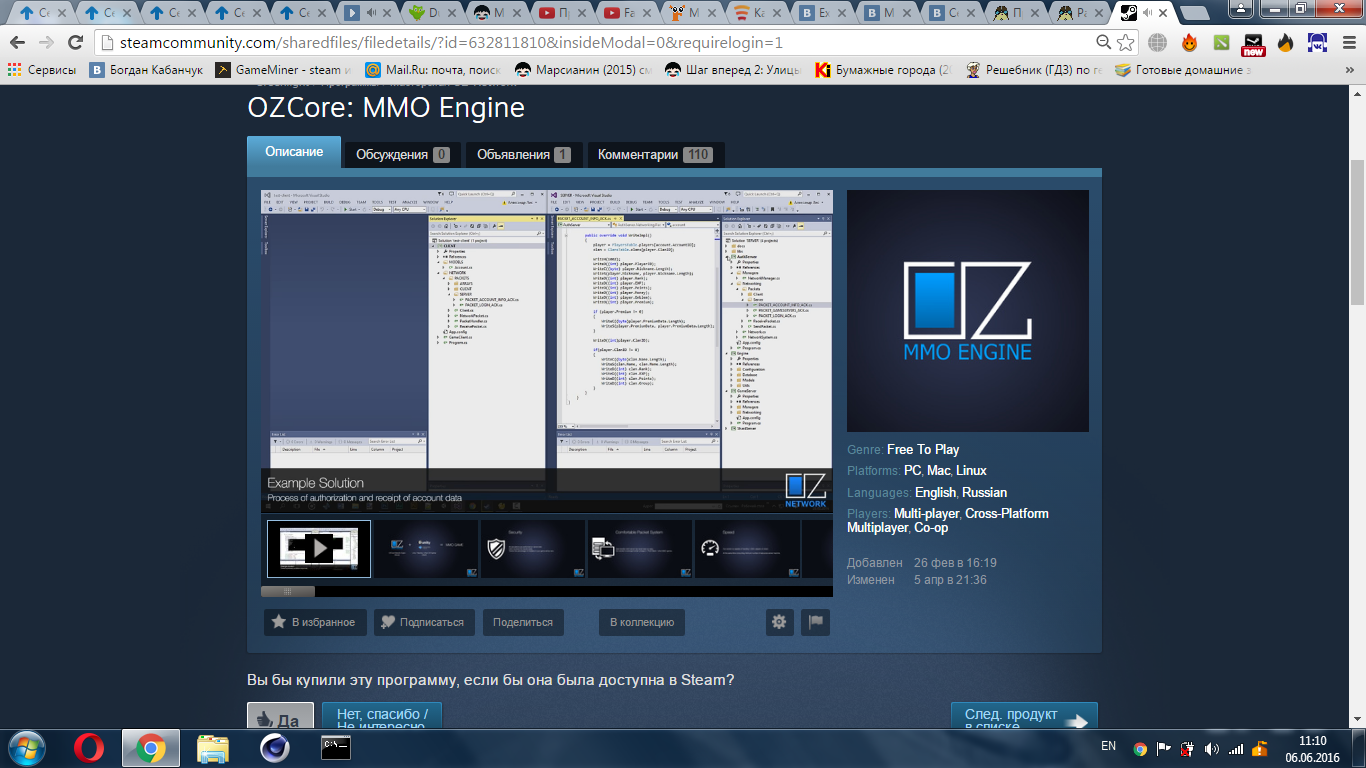Click the Co-op players link
This screenshot has height=768, width=1366.
tap(931, 527)
